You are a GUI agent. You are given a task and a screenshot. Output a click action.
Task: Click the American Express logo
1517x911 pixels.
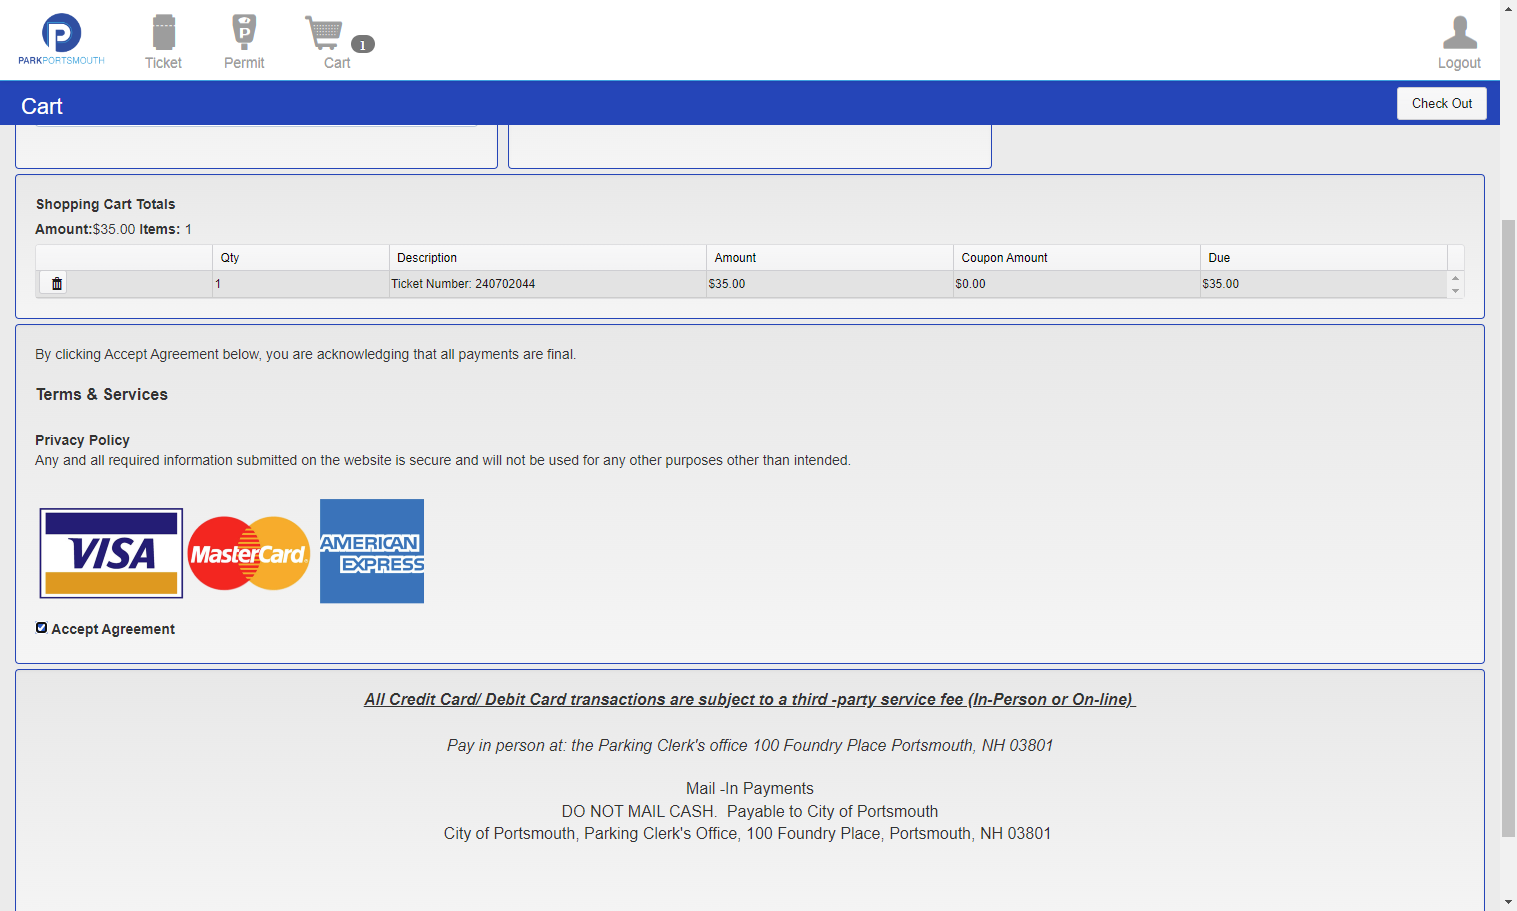click(x=372, y=551)
